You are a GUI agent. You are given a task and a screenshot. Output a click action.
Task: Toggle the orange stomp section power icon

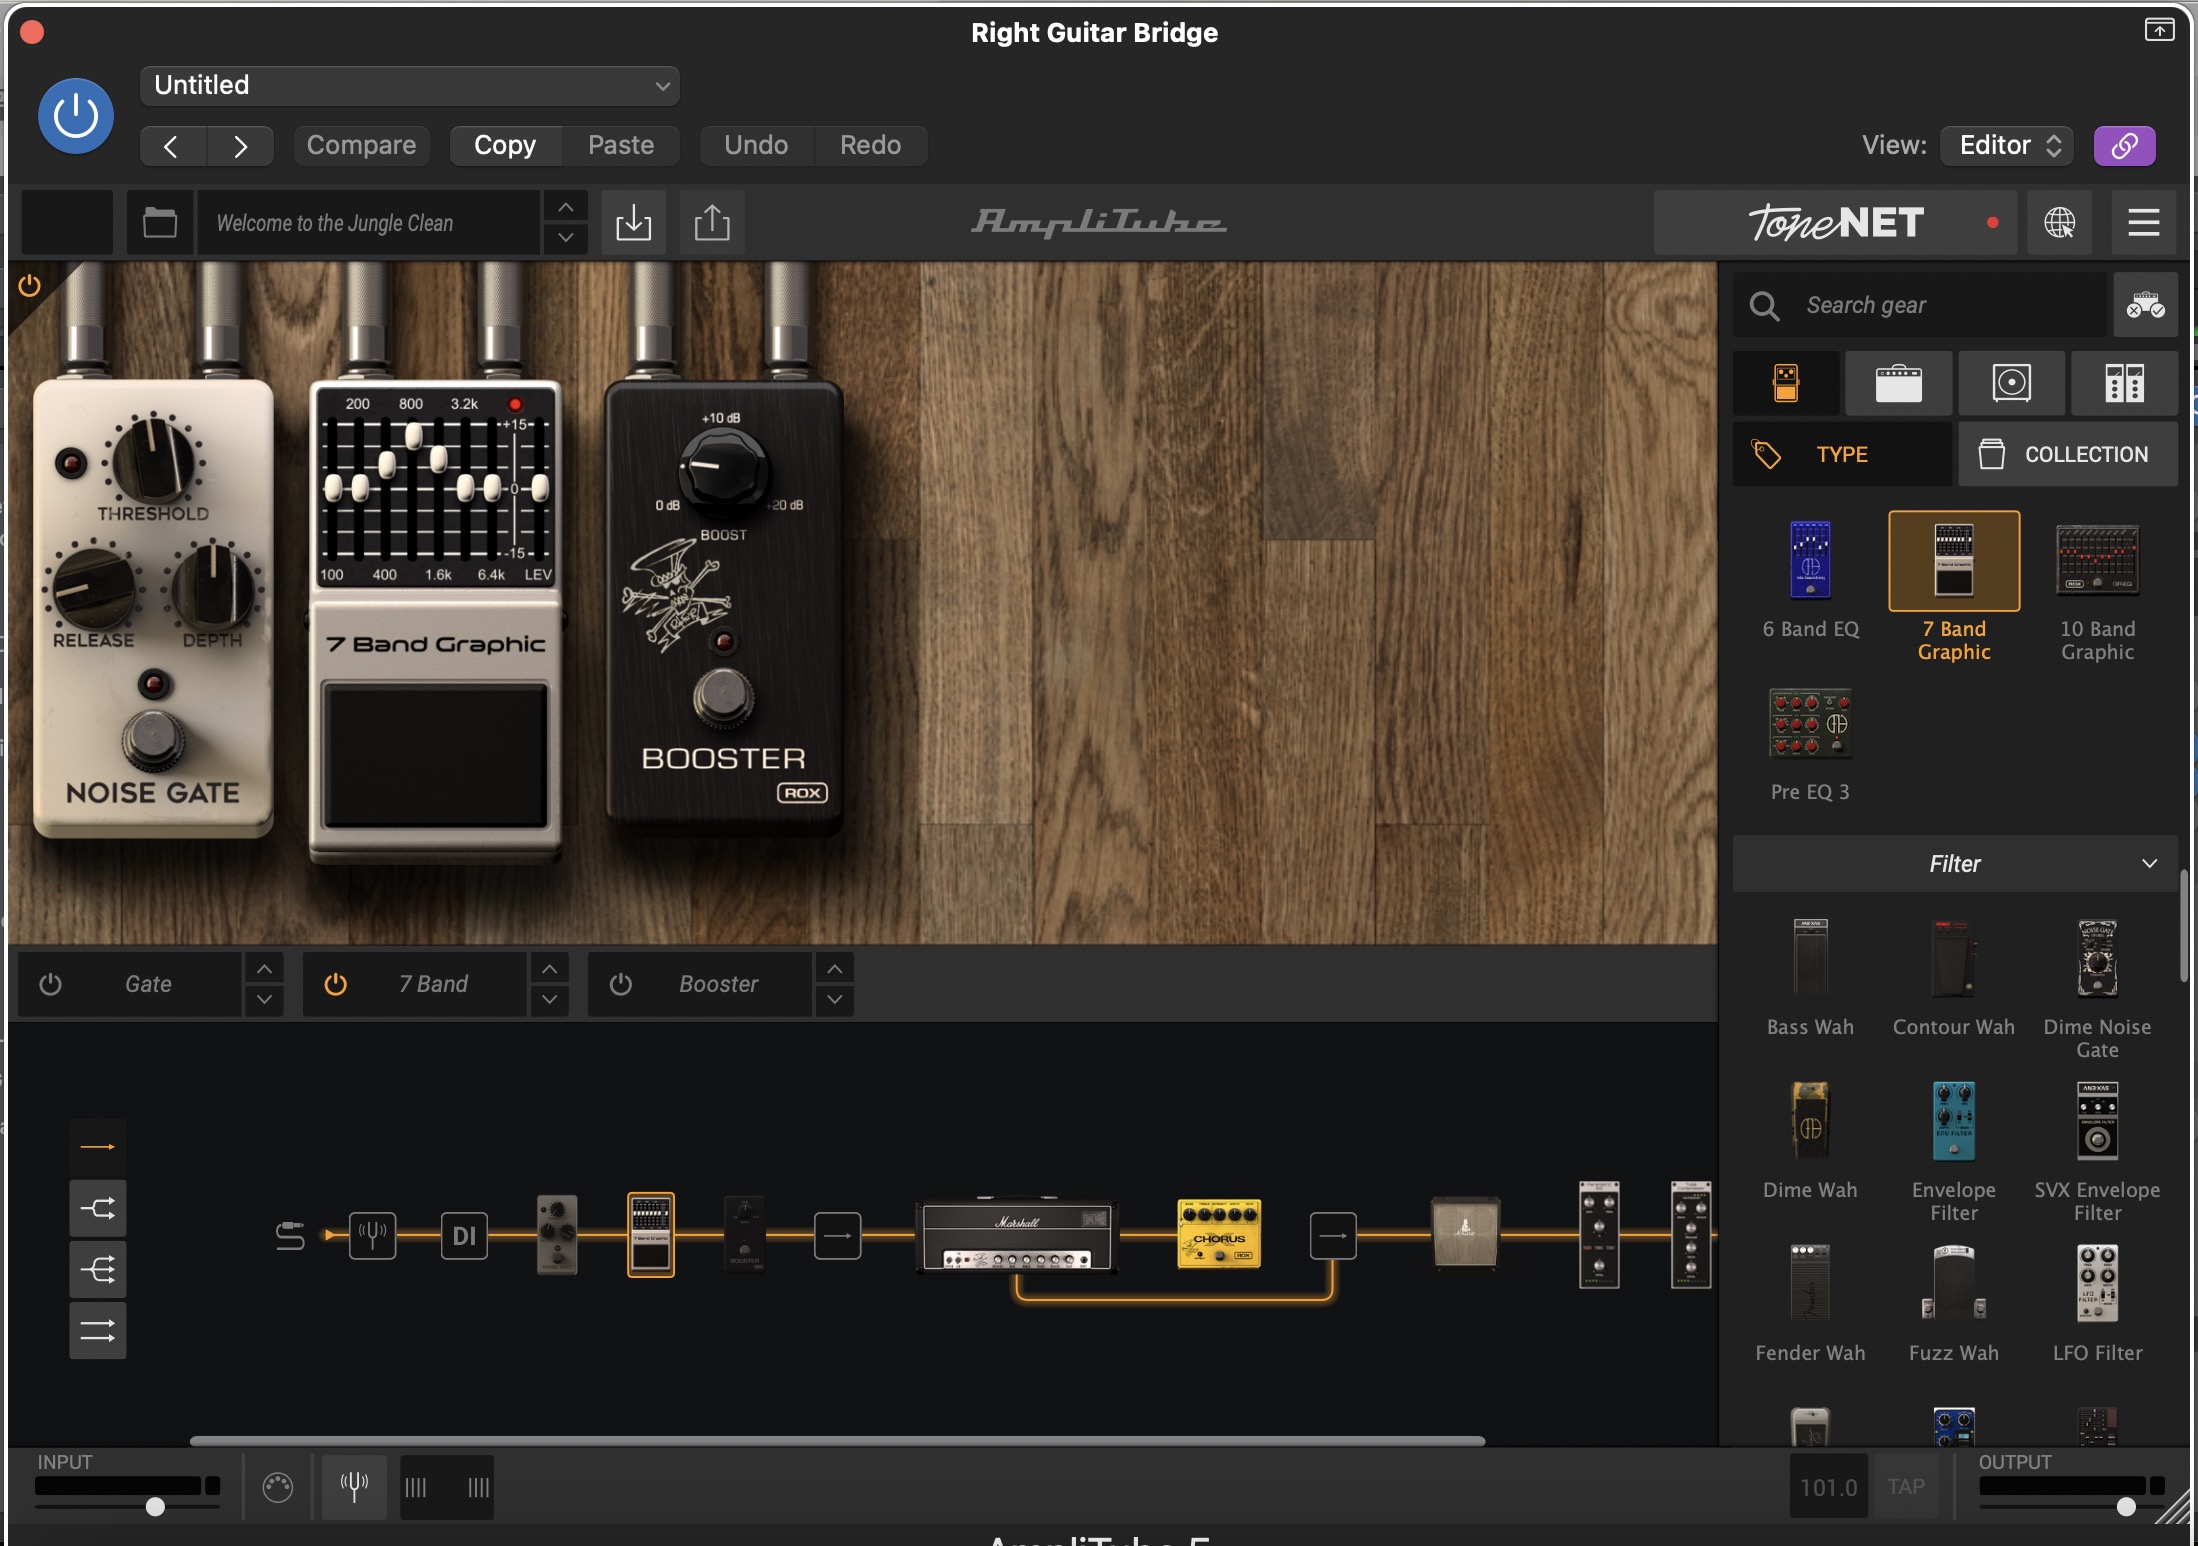[x=30, y=286]
